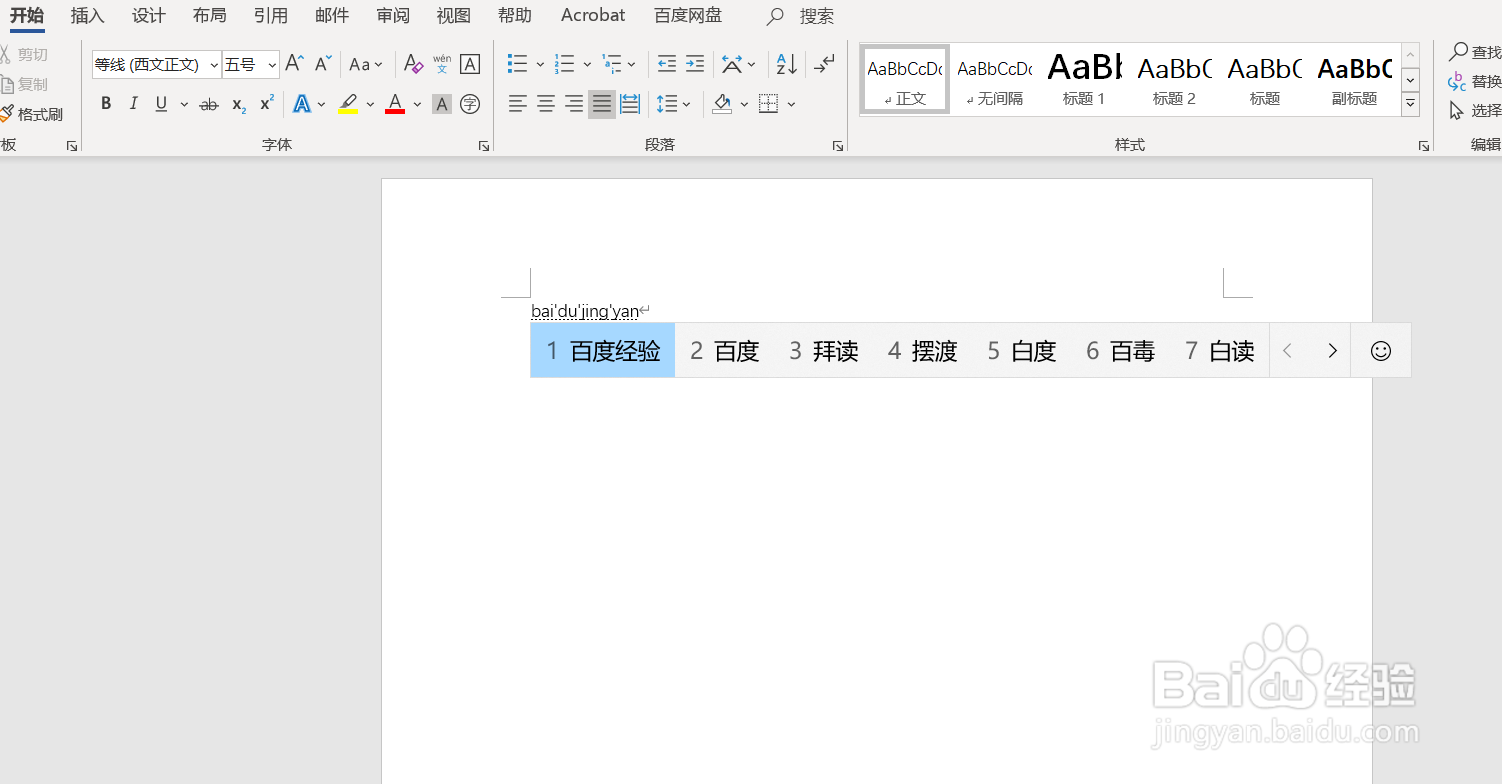Viewport: 1502px width, 784px height.
Task: Select the 无间隔 style
Action: click(995, 79)
